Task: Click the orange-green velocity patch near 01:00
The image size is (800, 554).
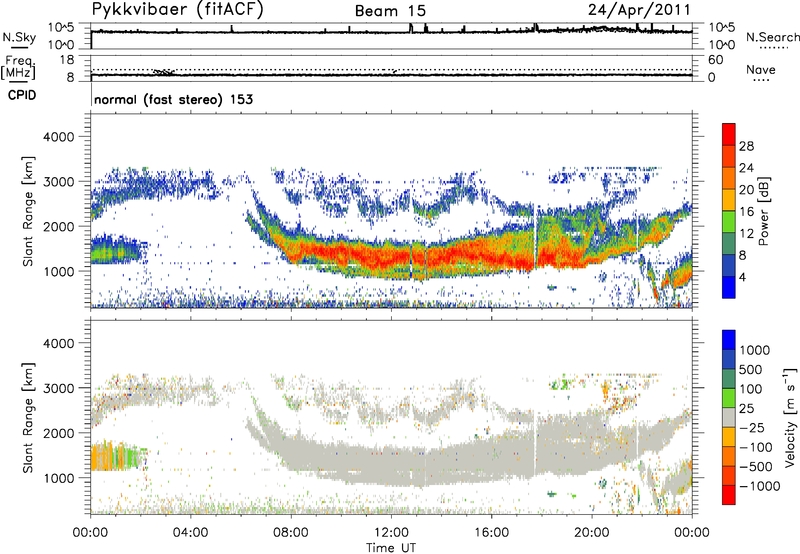Action: pos(115,457)
